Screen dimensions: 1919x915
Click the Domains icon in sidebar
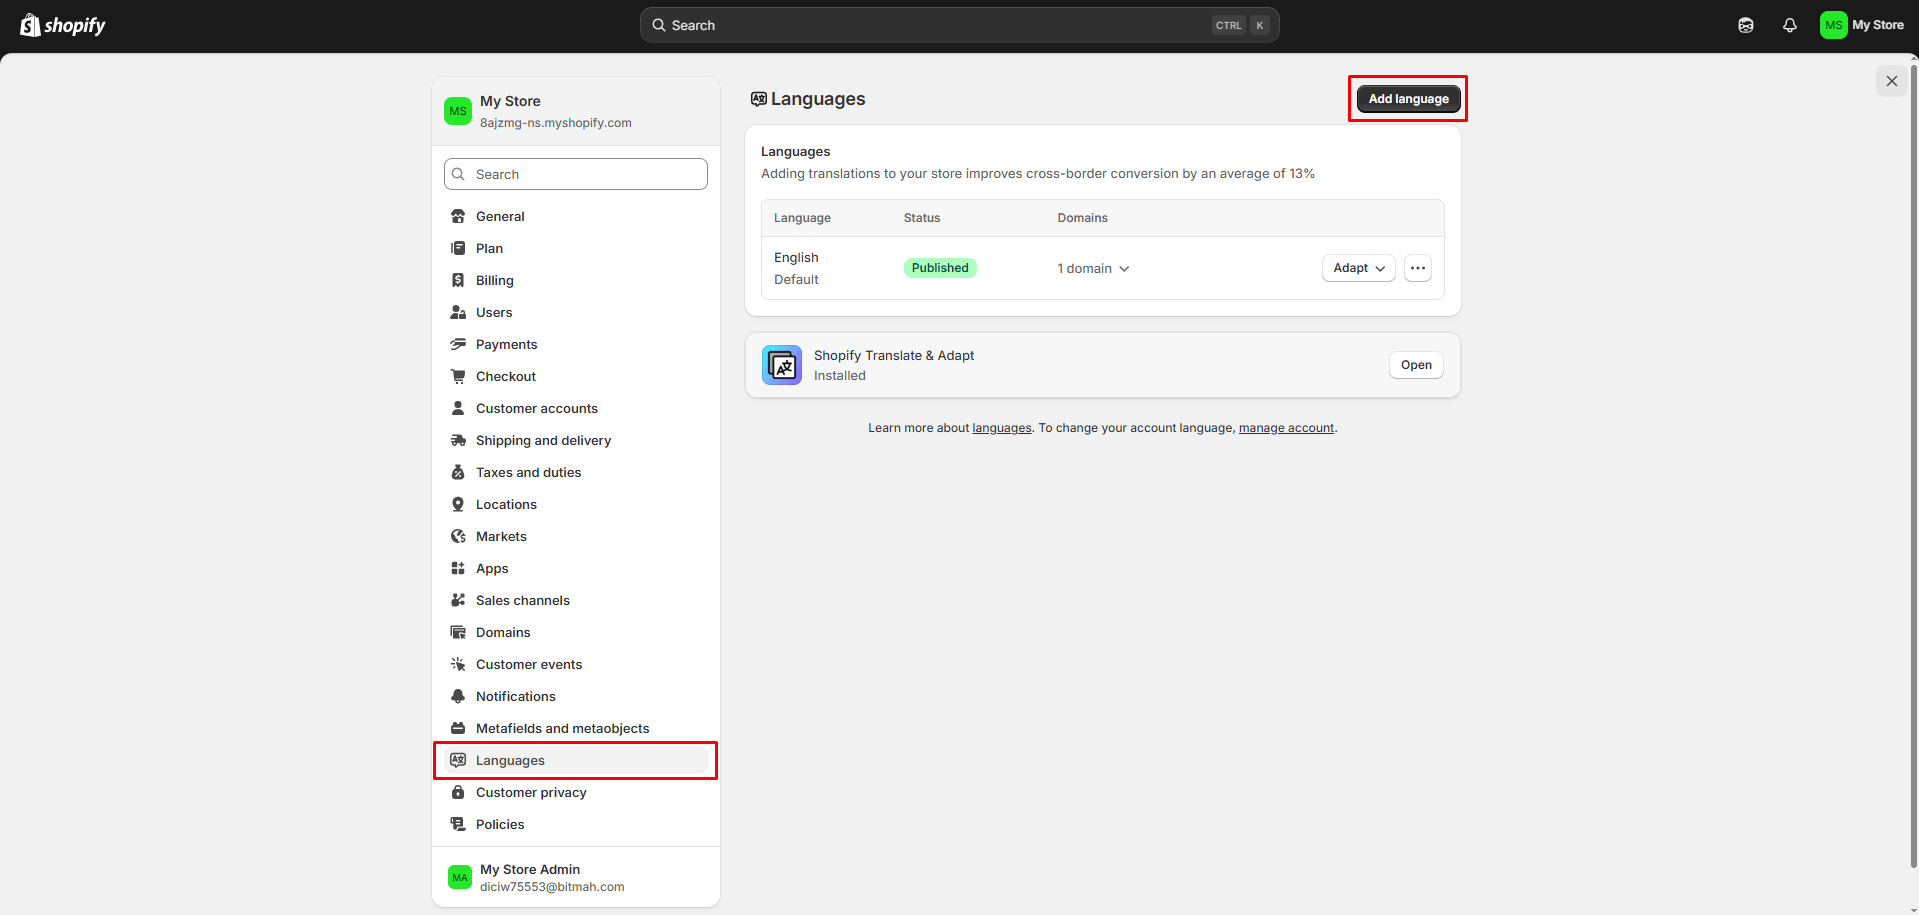(458, 632)
